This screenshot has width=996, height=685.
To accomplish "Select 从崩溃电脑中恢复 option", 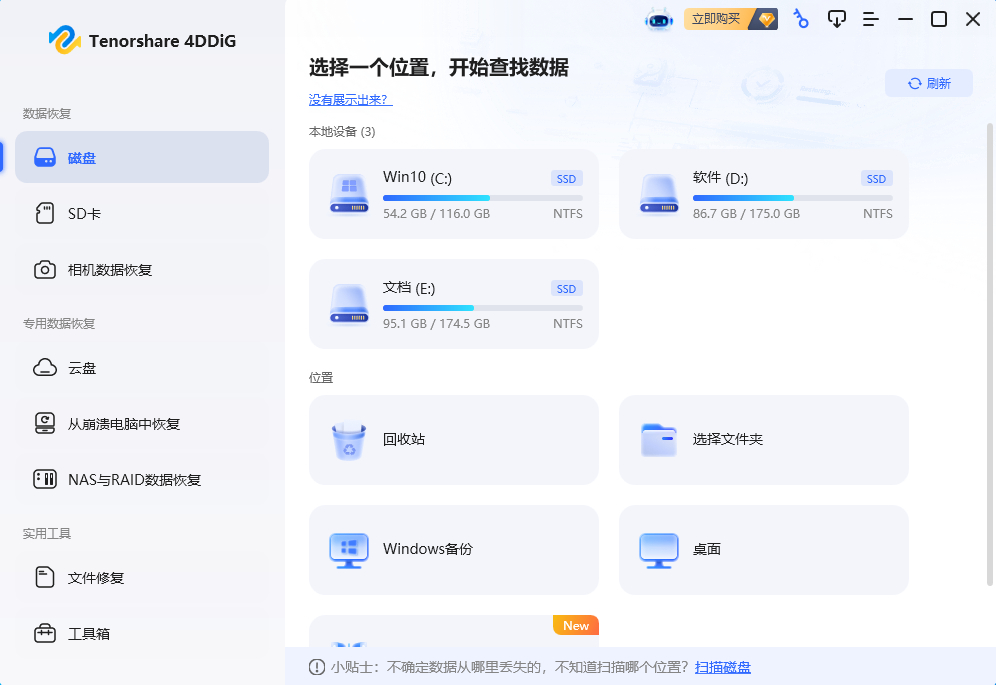I will pyautogui.click(x=142, y=423).
